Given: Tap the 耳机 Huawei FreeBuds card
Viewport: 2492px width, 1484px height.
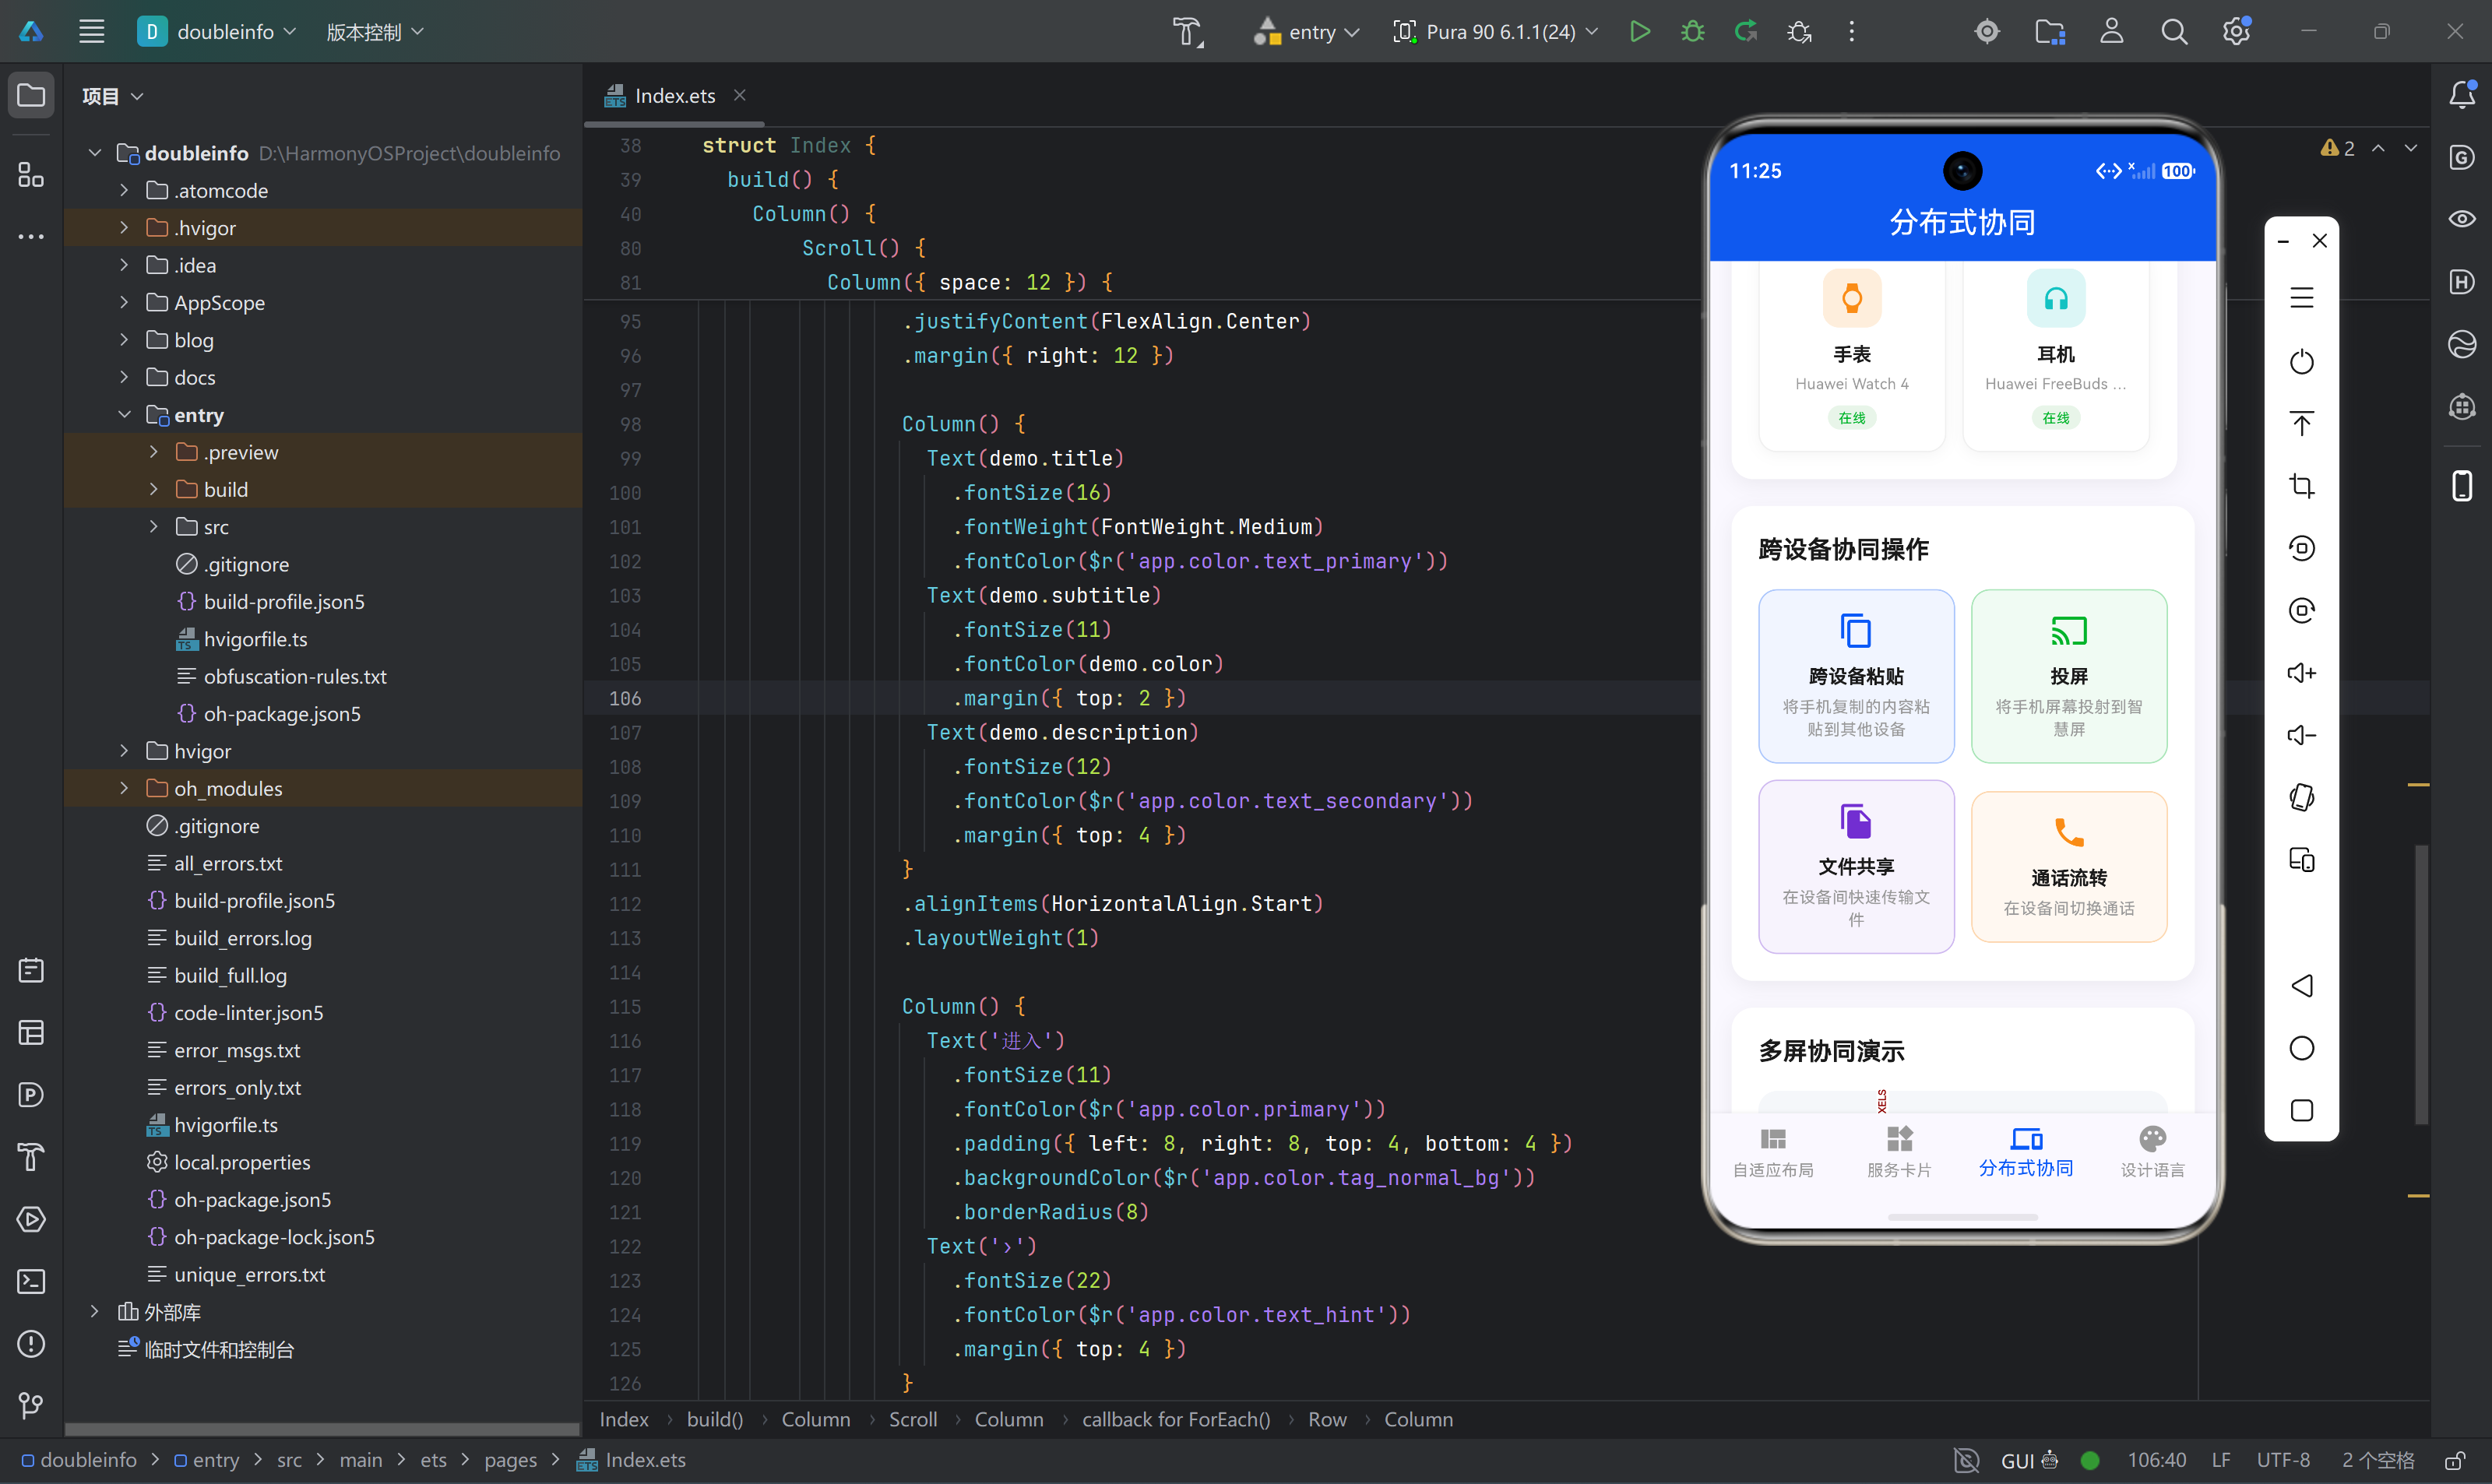Looking at the screenshot, I should coord(2056,356).
